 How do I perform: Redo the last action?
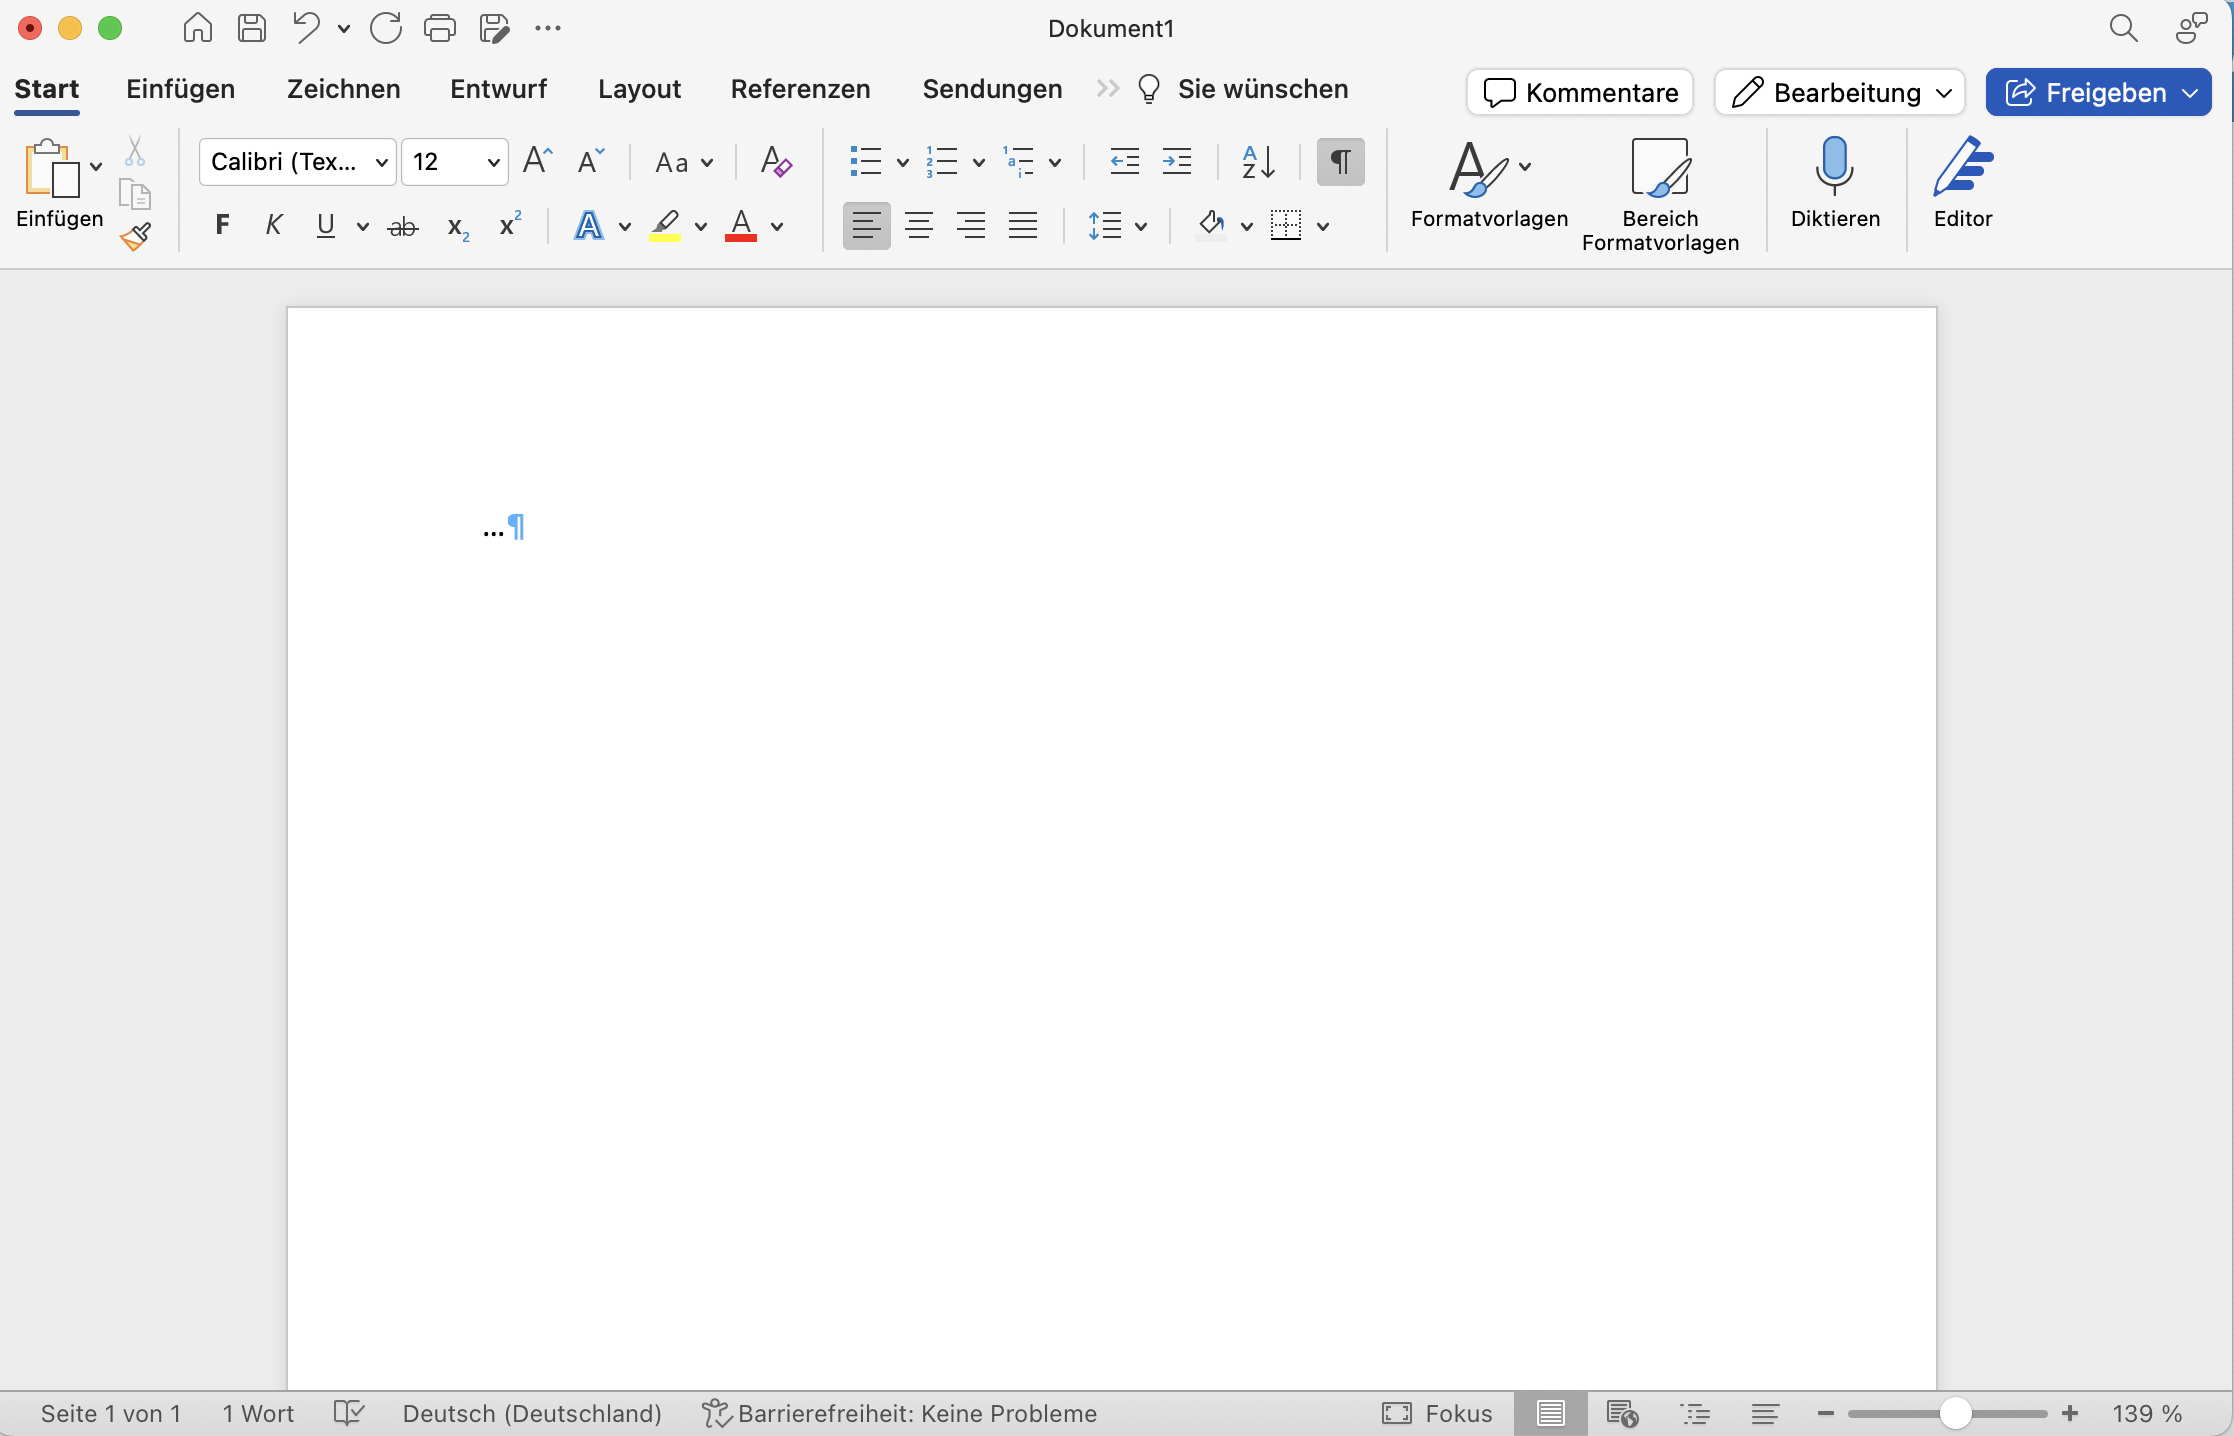pyautogui.click(x=386, y=28)
